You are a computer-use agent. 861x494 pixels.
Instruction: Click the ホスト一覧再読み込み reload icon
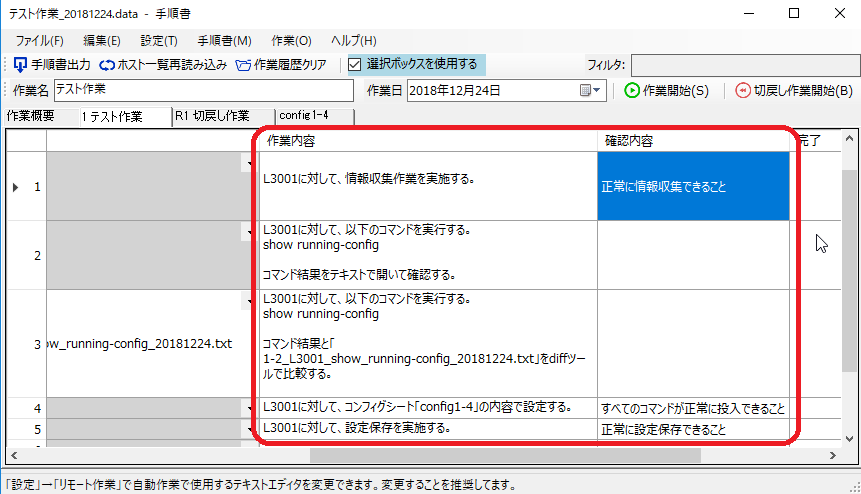(106, 65)
